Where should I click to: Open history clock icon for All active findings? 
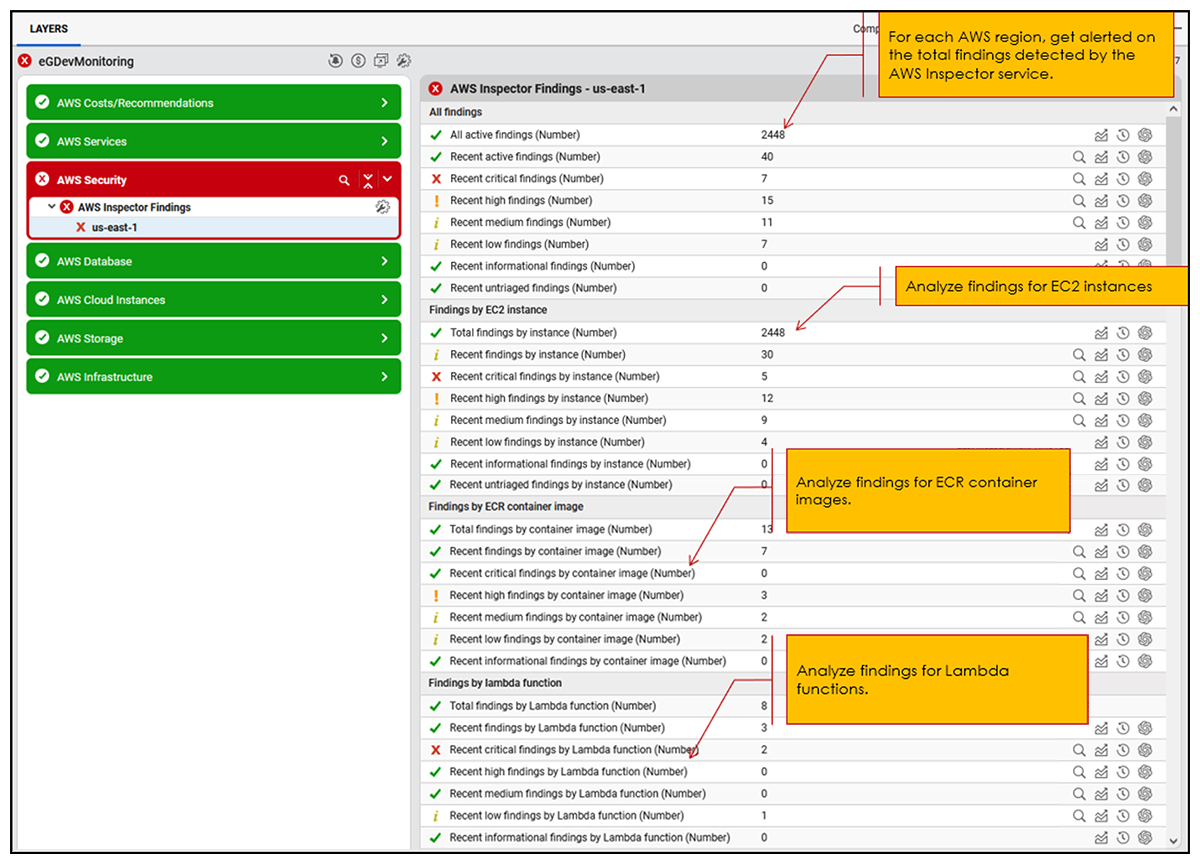pyautogui.click(x=1123, y=135)
